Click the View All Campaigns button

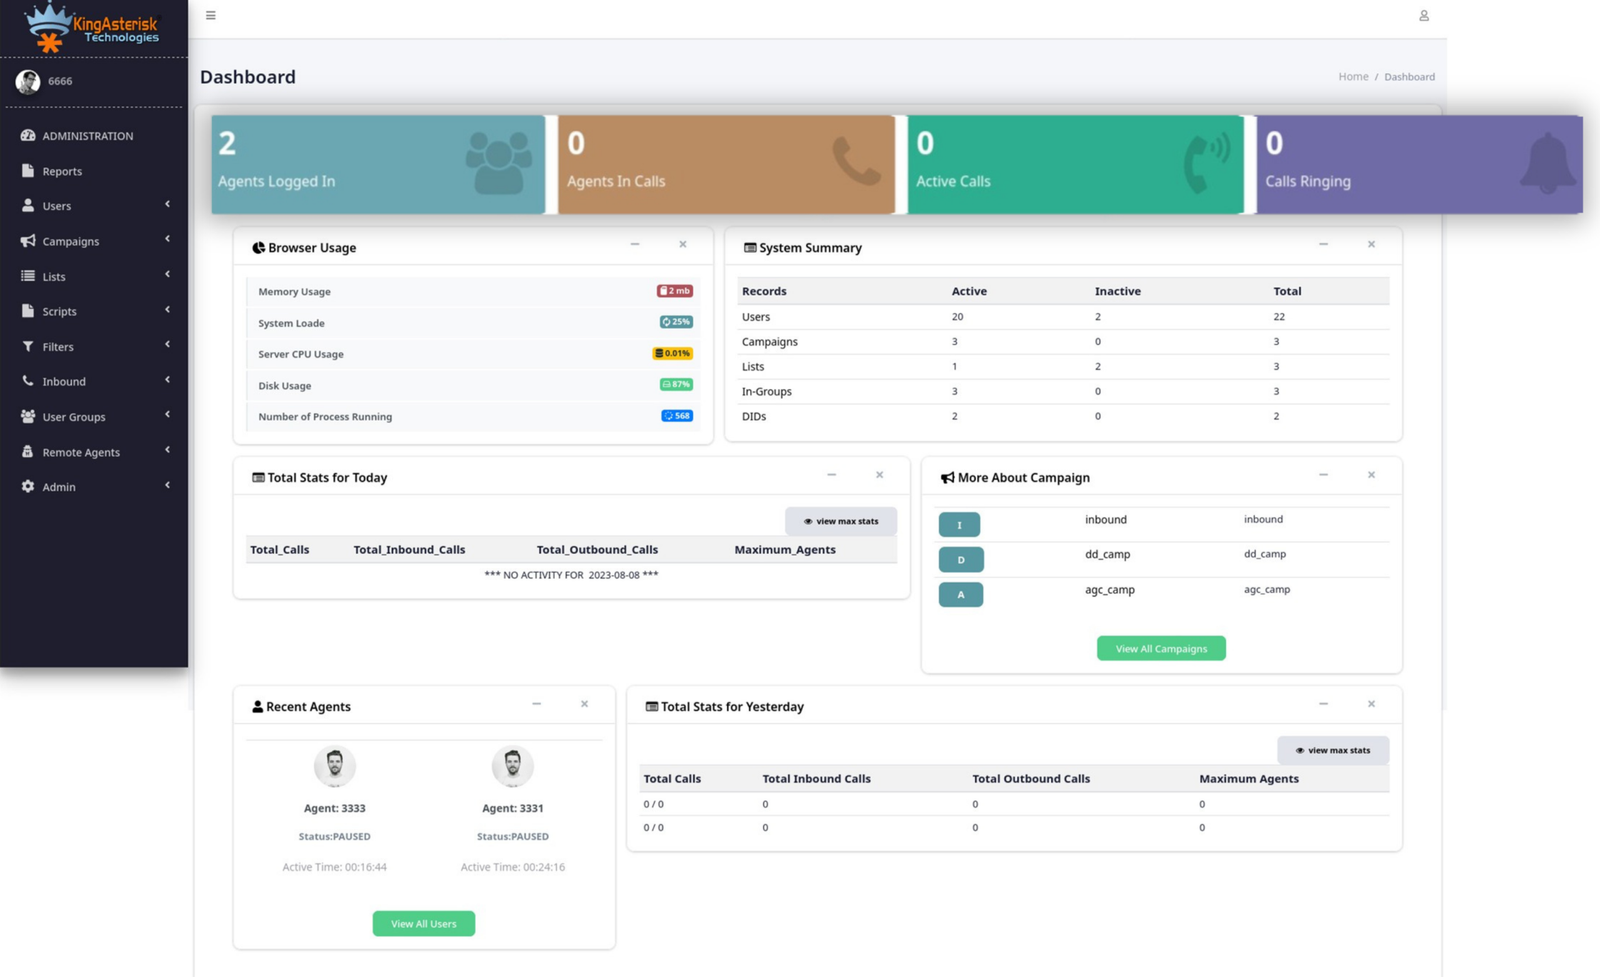pos(1161,649)
